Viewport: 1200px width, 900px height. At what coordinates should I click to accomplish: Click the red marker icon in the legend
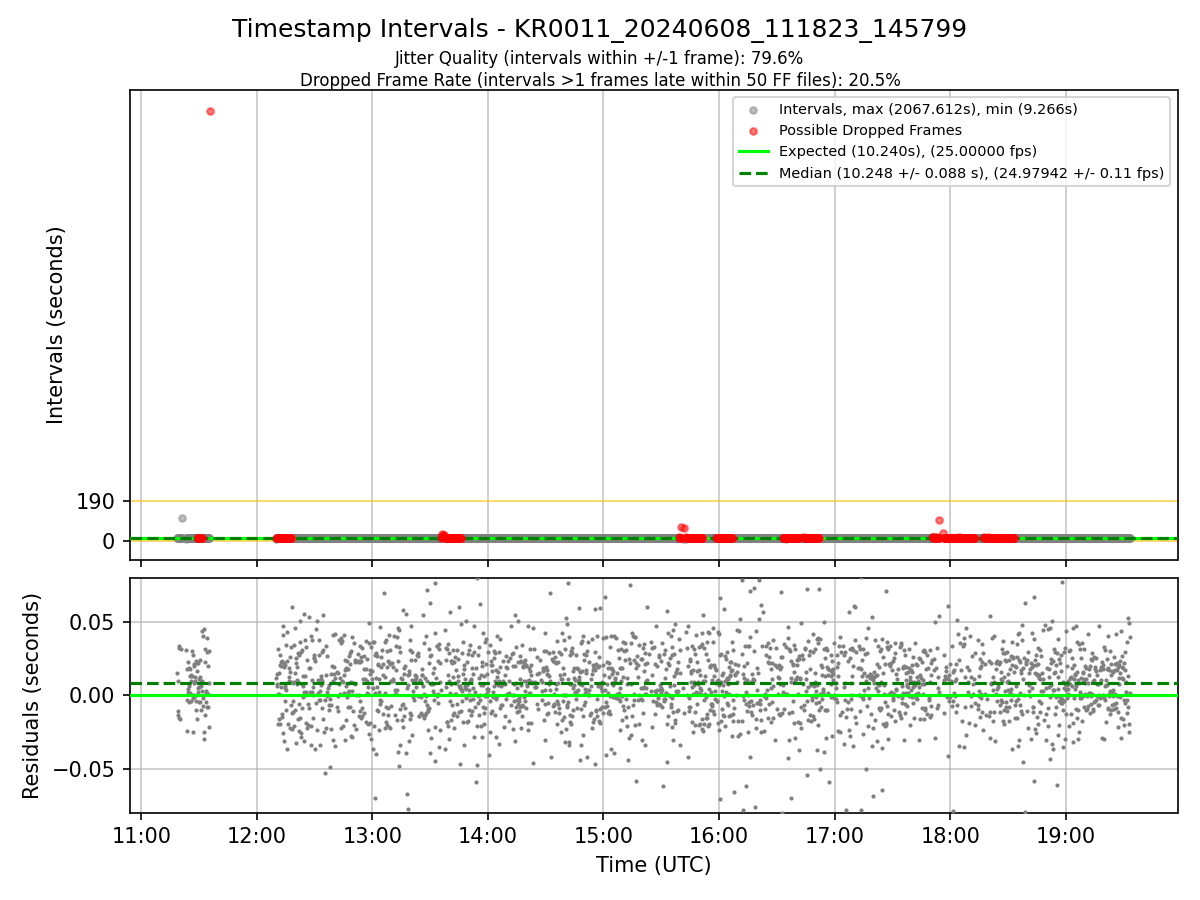click(754, 130)
